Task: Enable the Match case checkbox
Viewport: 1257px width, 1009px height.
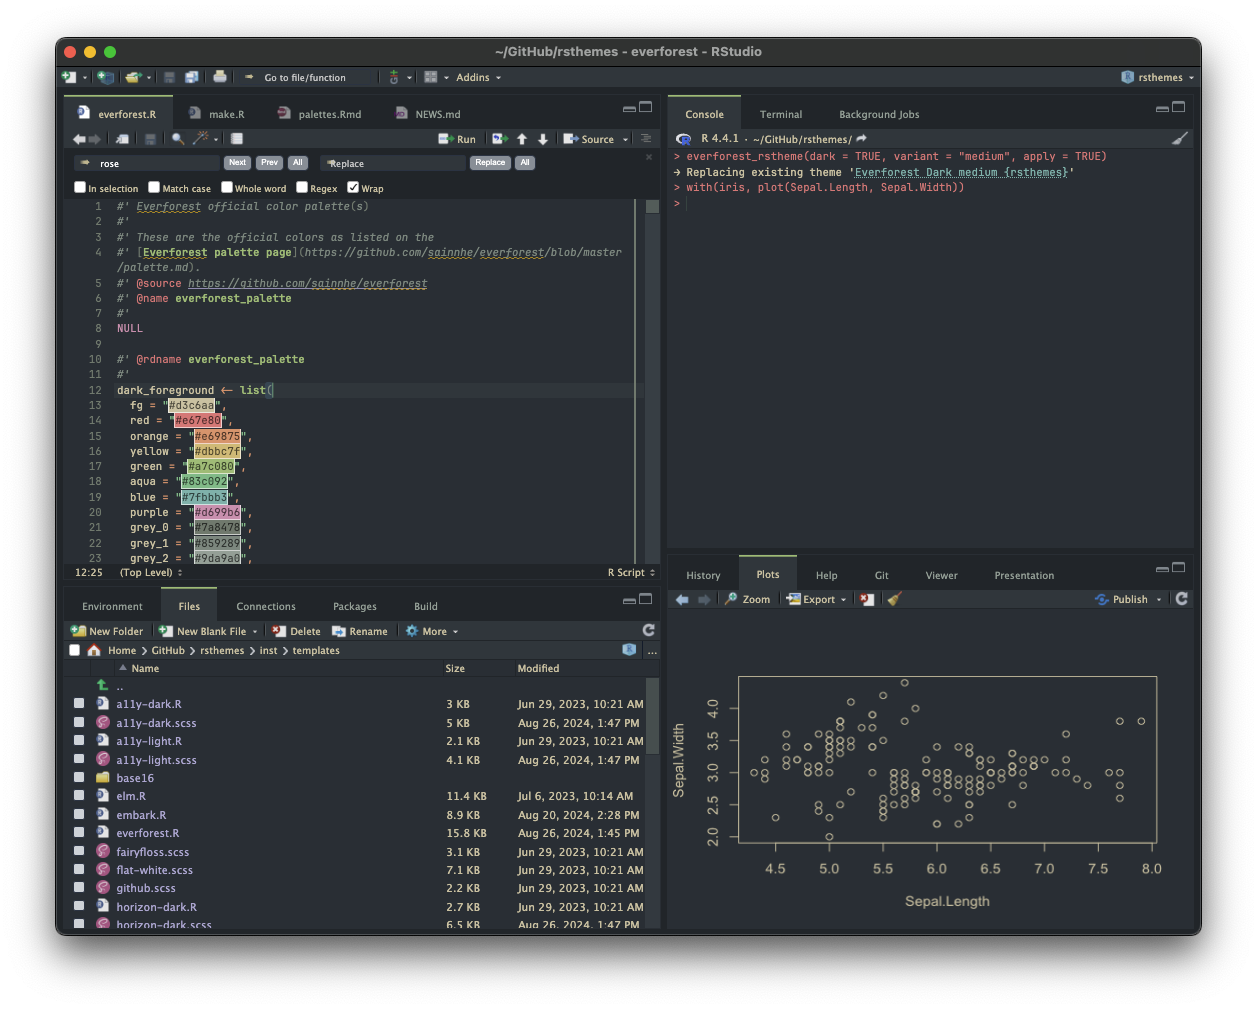Action: point(154,187)
